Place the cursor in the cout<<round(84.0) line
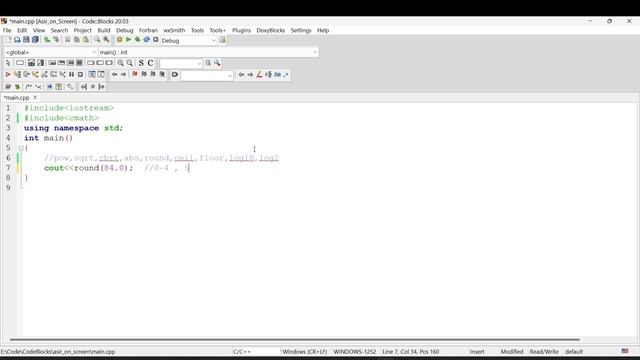Image resolution: width=640 pixels, height=360 pixels. (x=89, y=168)
